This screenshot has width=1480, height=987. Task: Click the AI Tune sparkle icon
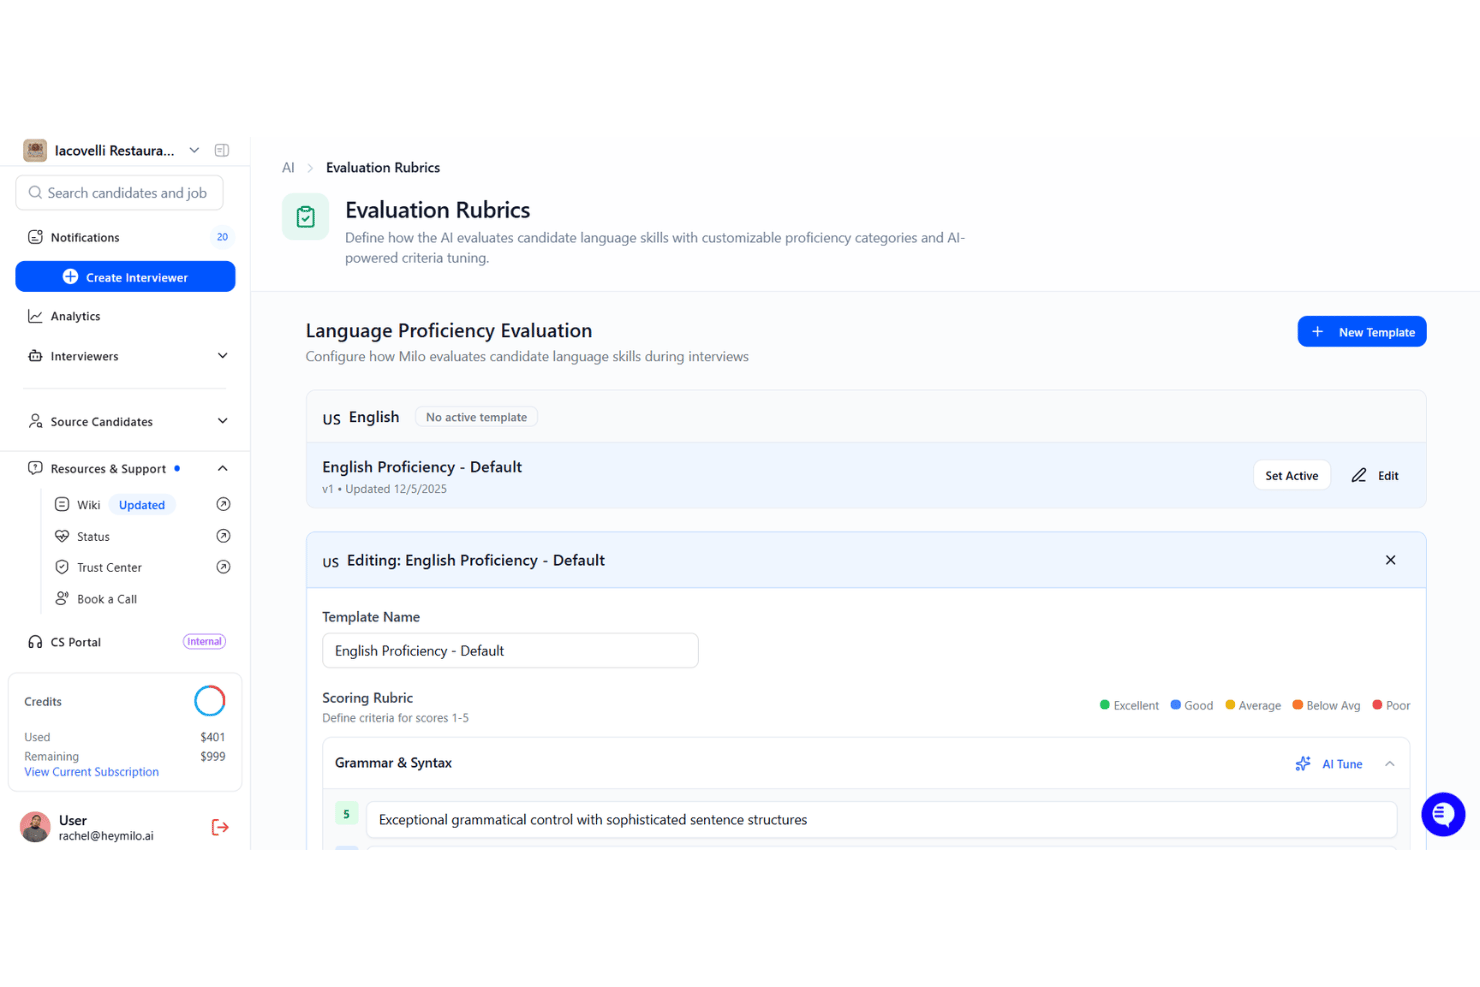[x=1303, y=764]
